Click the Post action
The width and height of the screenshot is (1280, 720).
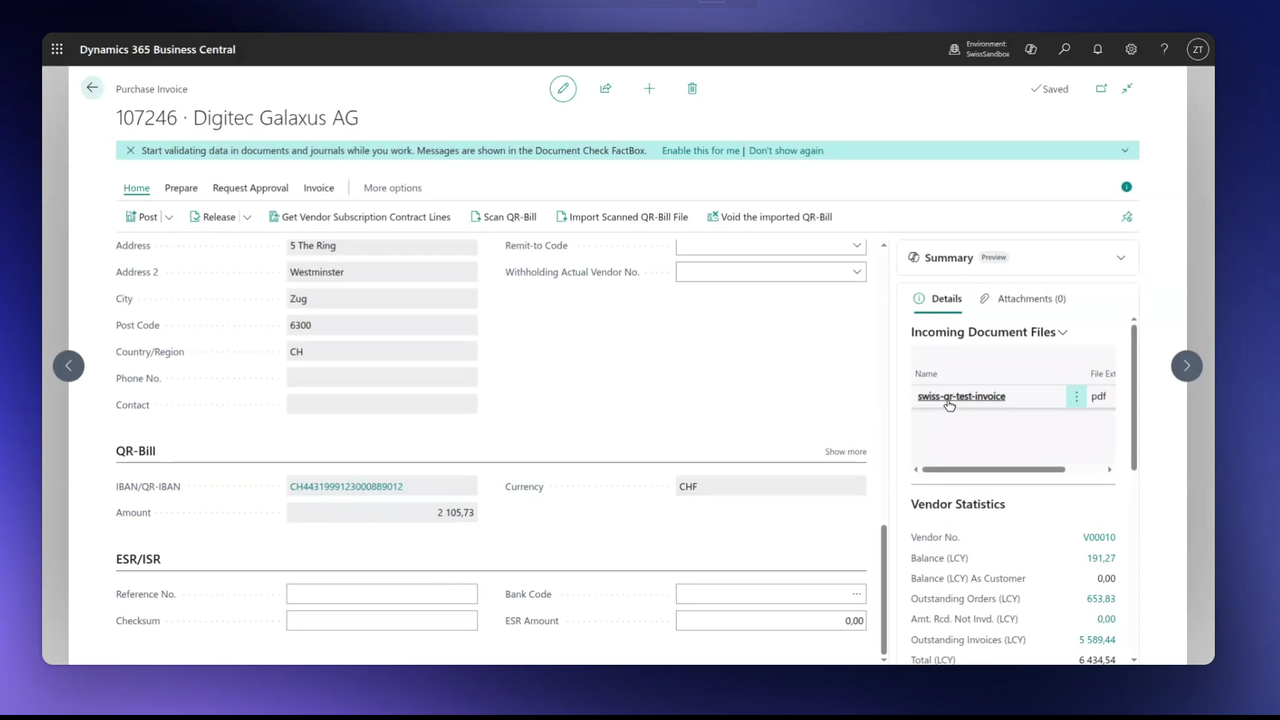141,217
